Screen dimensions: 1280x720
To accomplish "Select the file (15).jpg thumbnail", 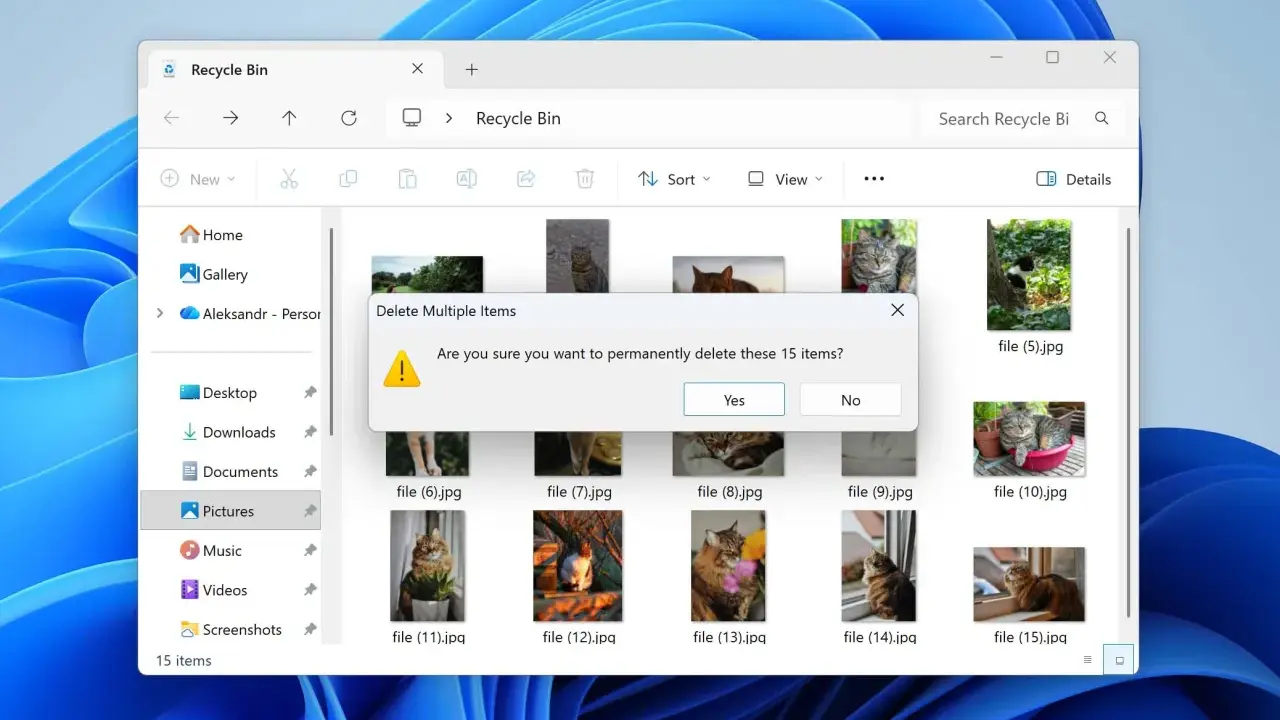I will tap(1029, 584).
